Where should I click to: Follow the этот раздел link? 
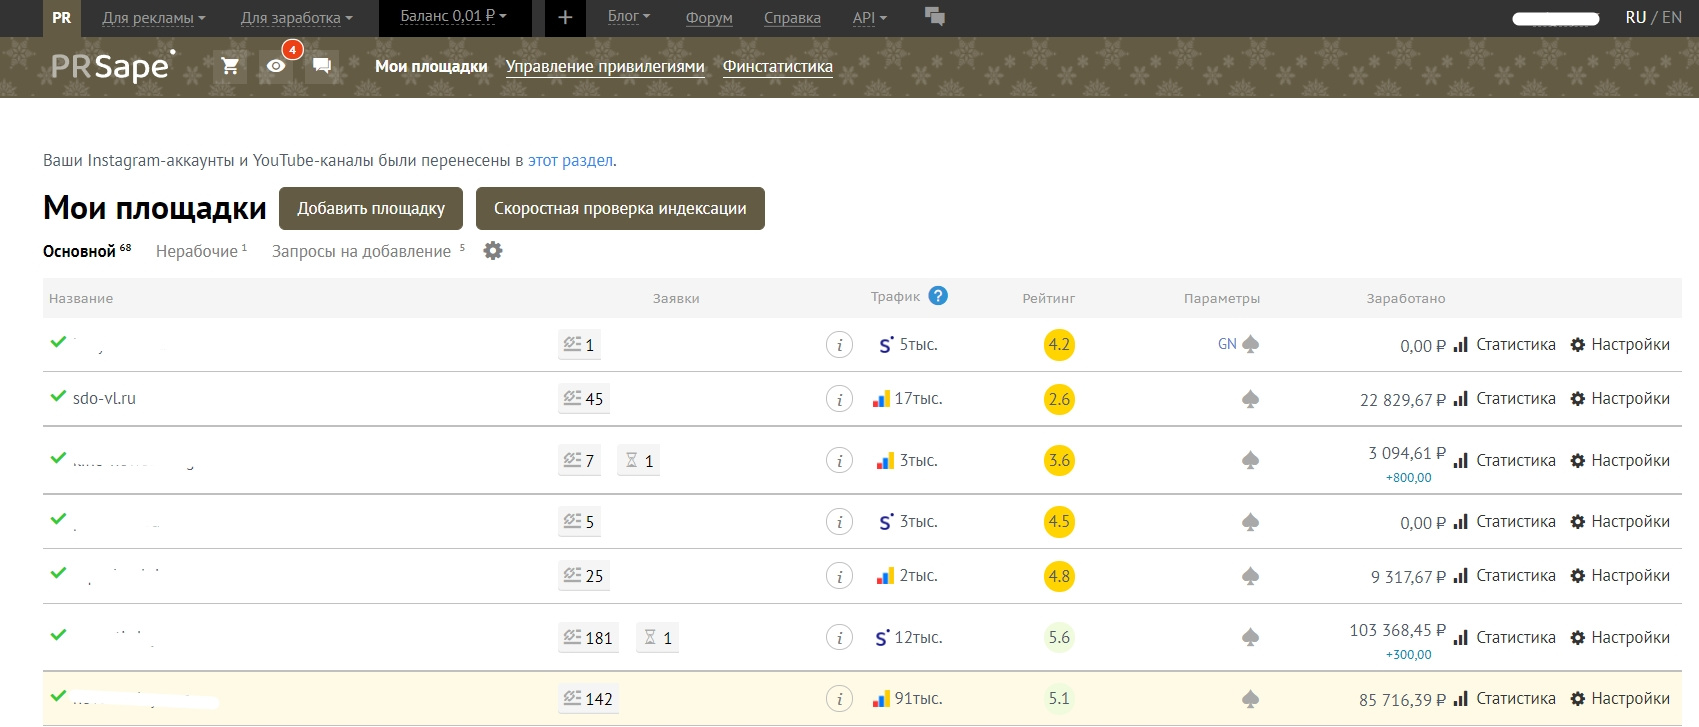coord(570,160)
